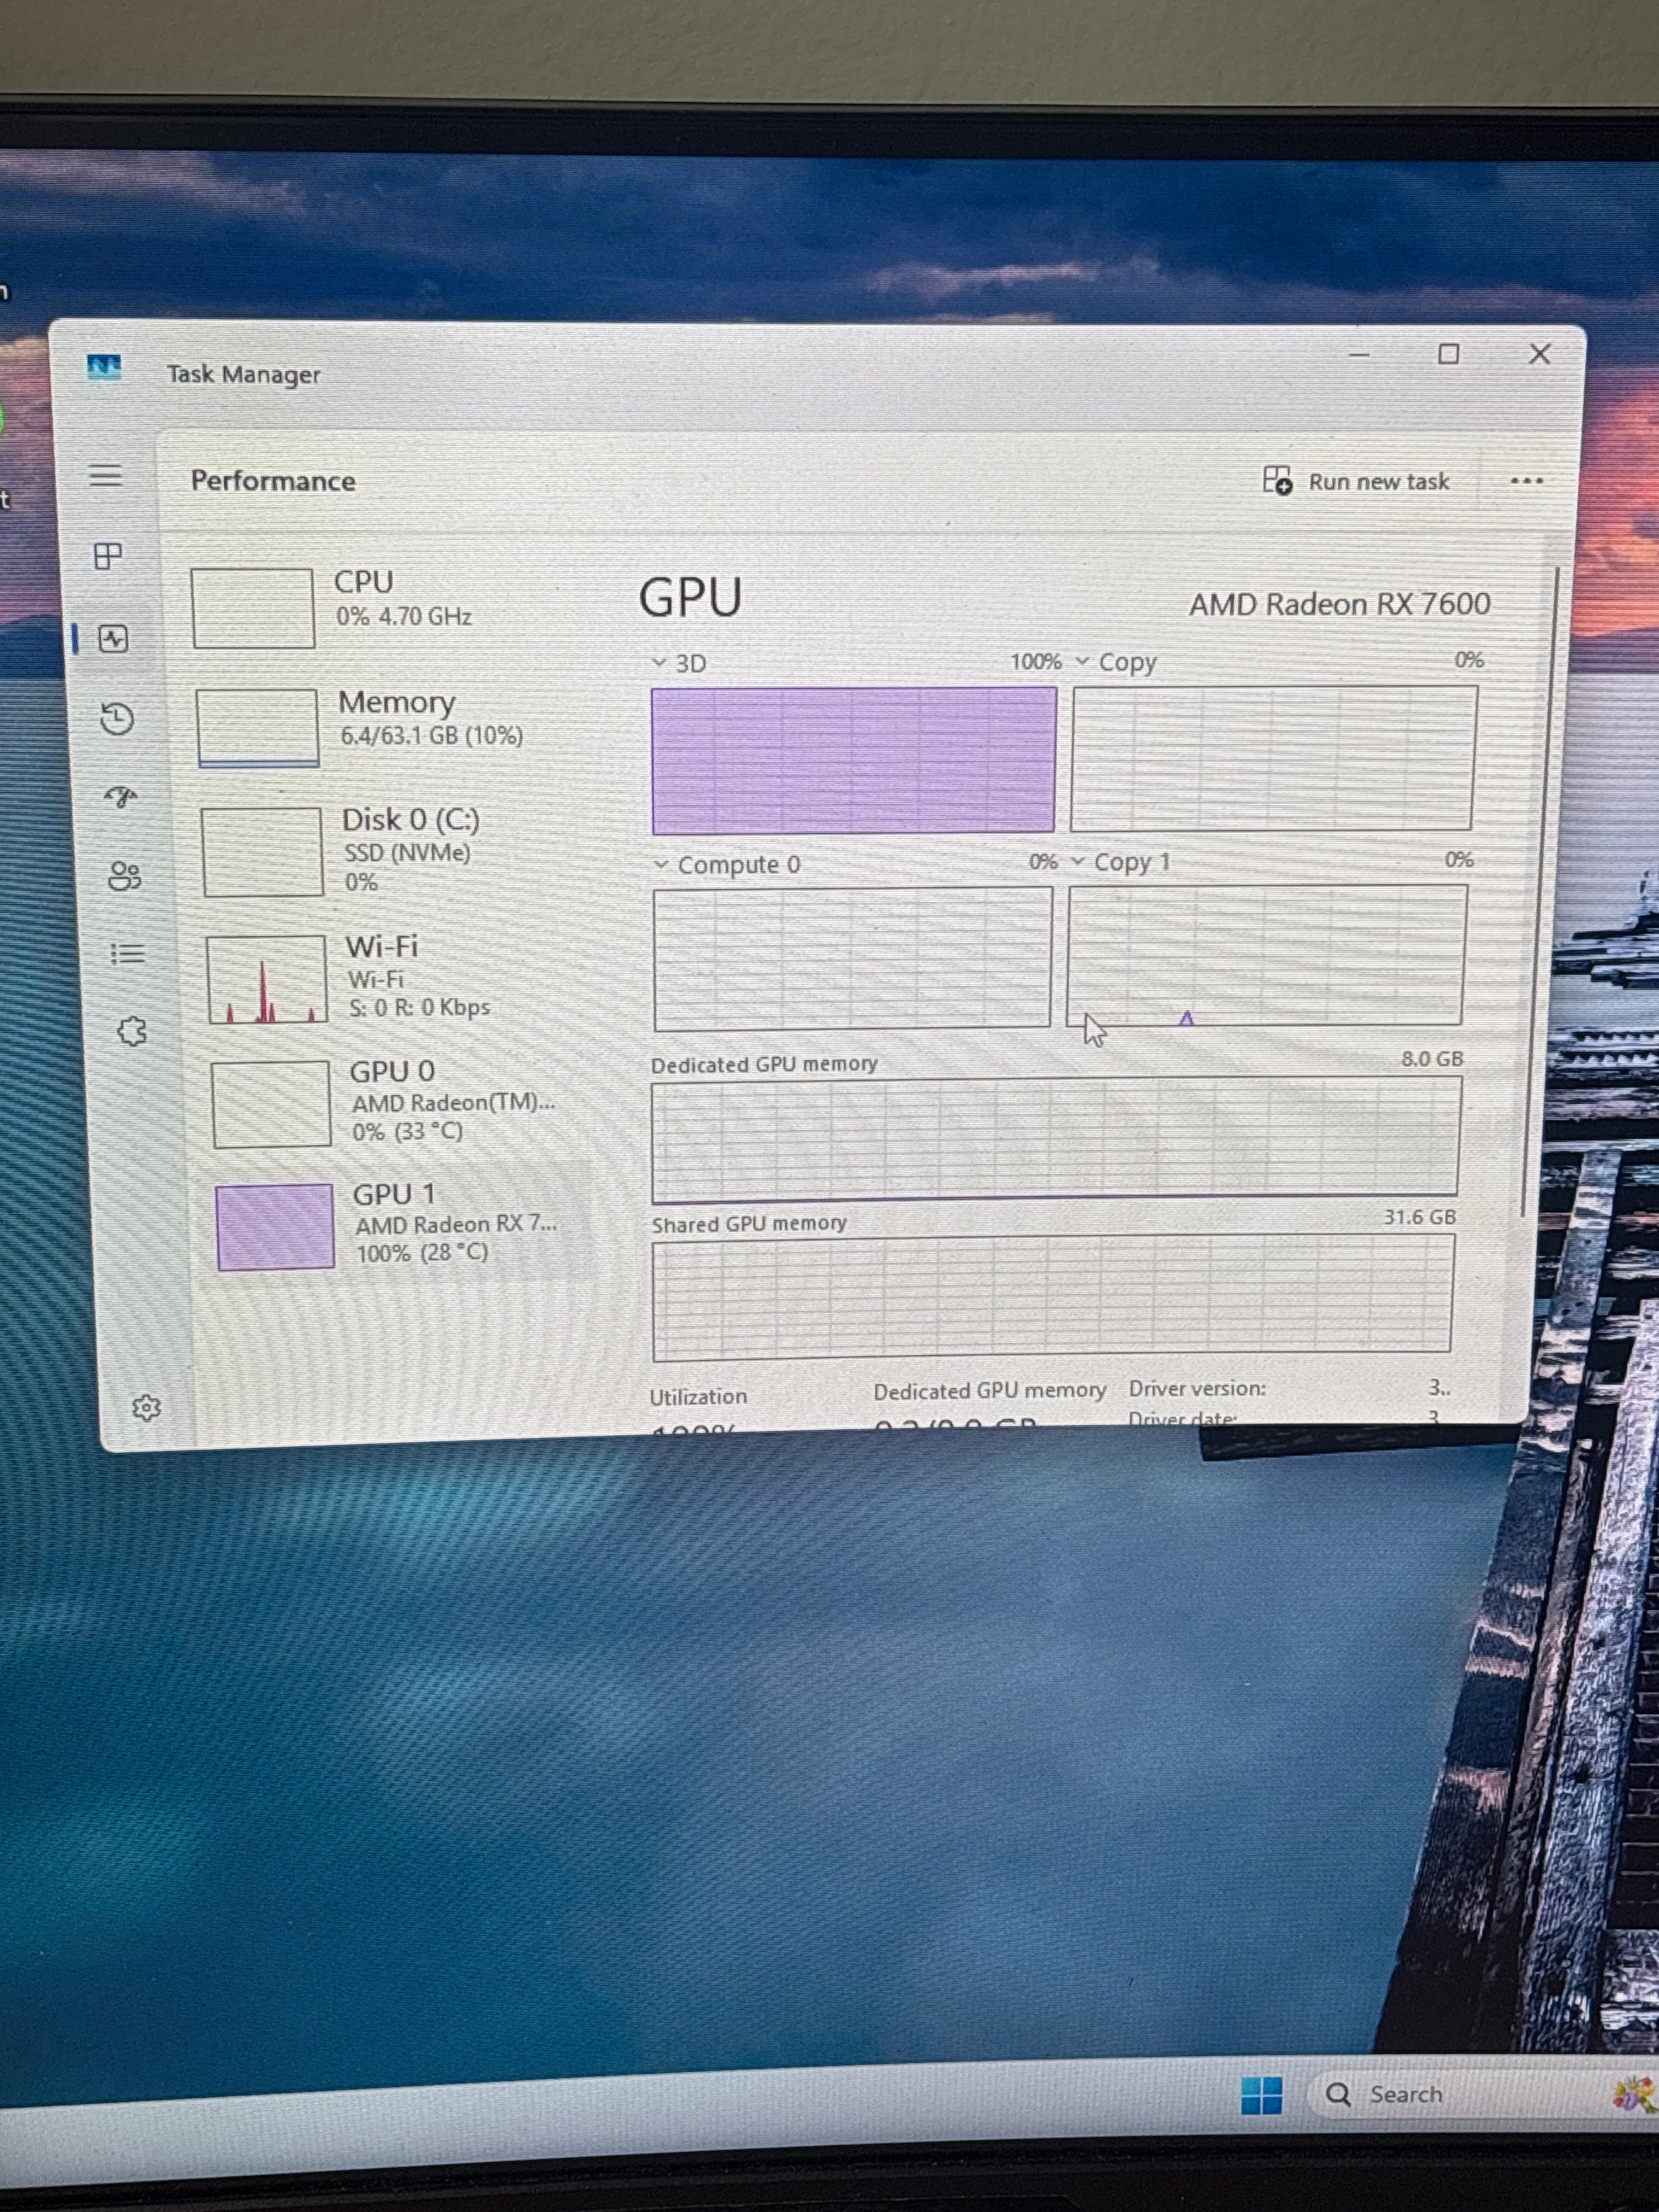Click the GPU 1 purple mini graph thumbnail
The height and width of the screenshot is (2212, 1659).
[275, 1227]
